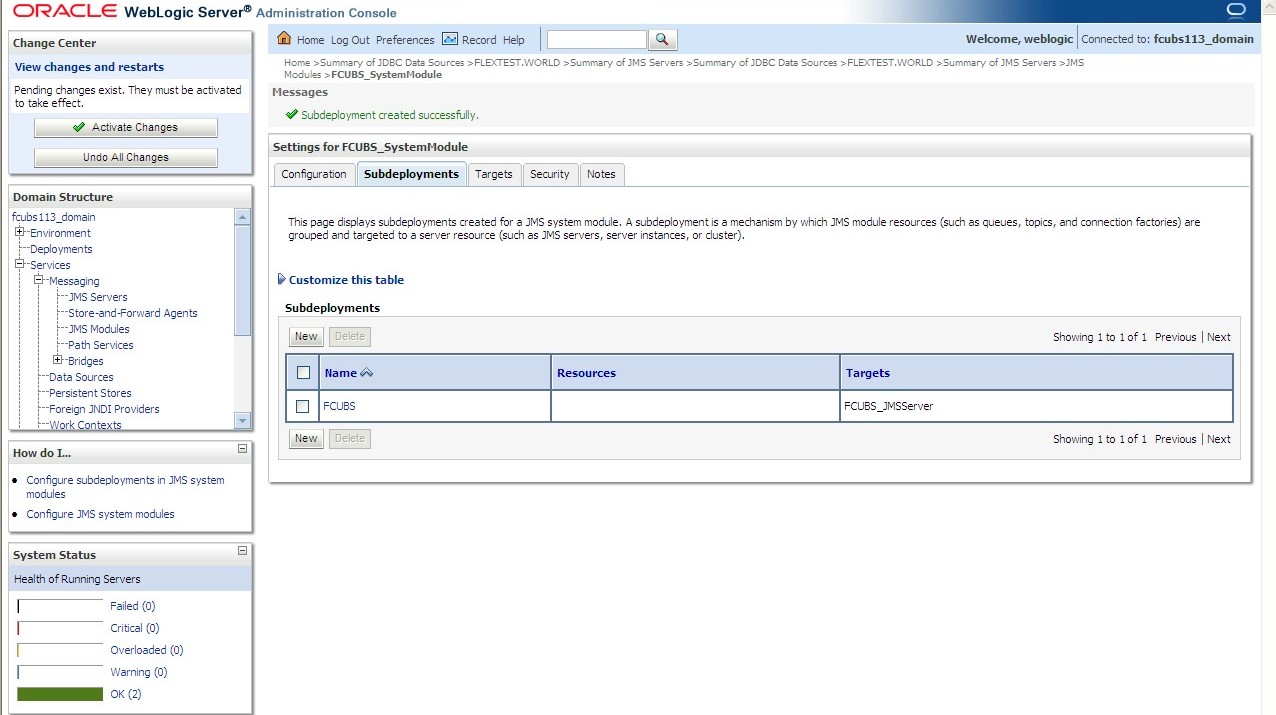The width and height of the screenshot is (1276, 715).
Task: Open the FCUBS subdeployment link
Action: (339, 406)
